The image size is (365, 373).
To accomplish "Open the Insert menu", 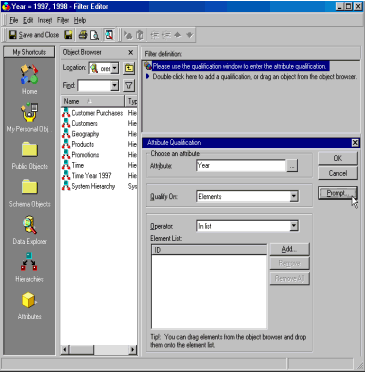I will coord(45,20).
